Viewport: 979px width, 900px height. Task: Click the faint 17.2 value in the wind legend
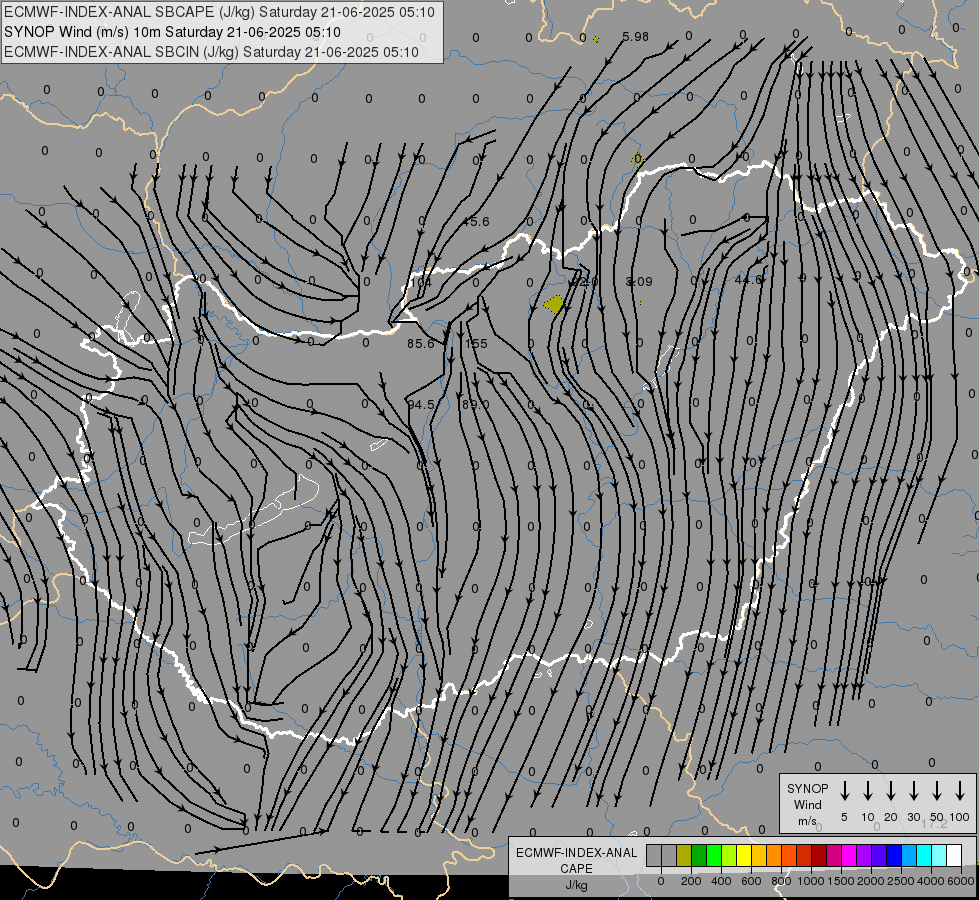(934, 824)
